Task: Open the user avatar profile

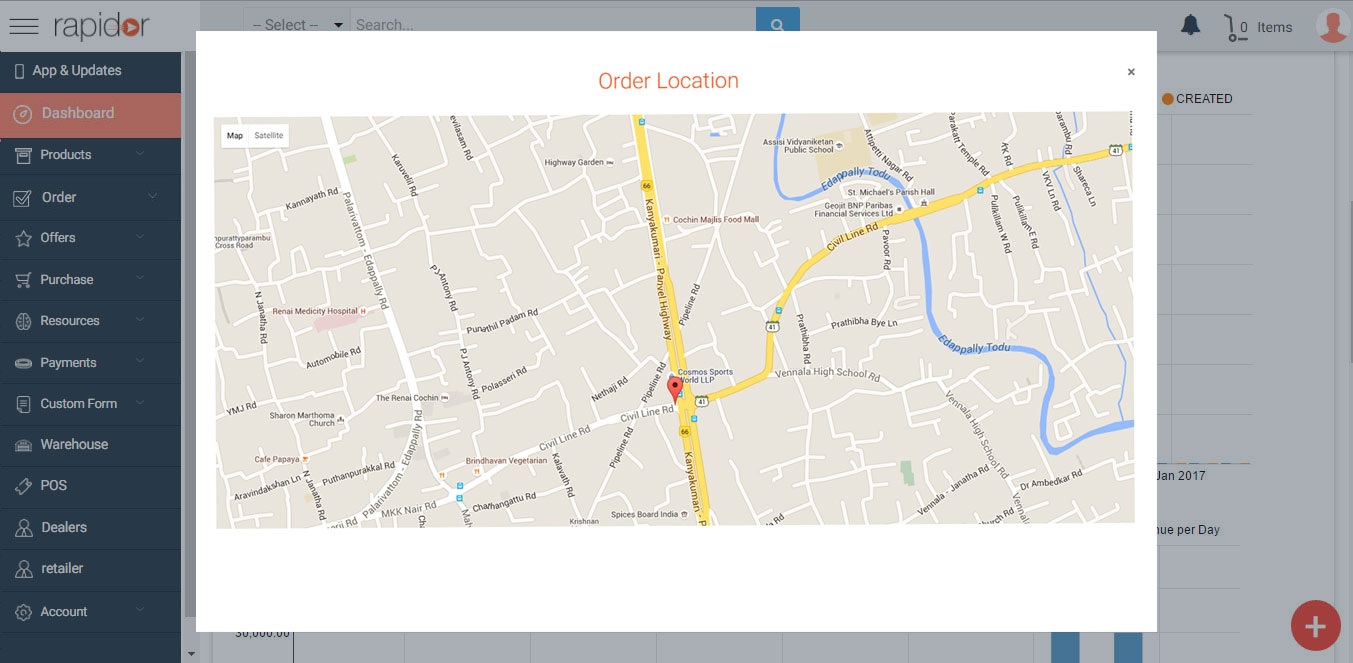Action: [x=1332, y=26]
